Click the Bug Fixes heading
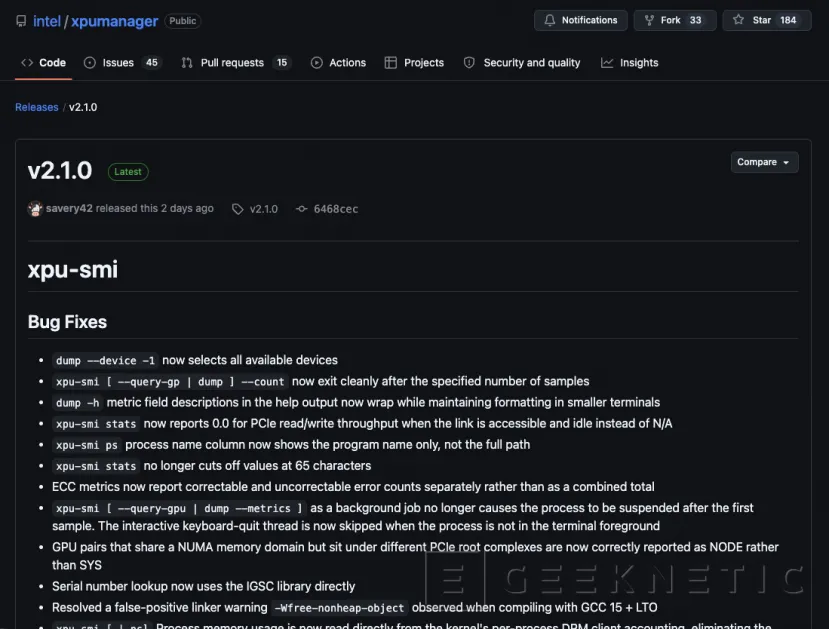Viewport: 829px width, 629px height. (x=67, y=321)
